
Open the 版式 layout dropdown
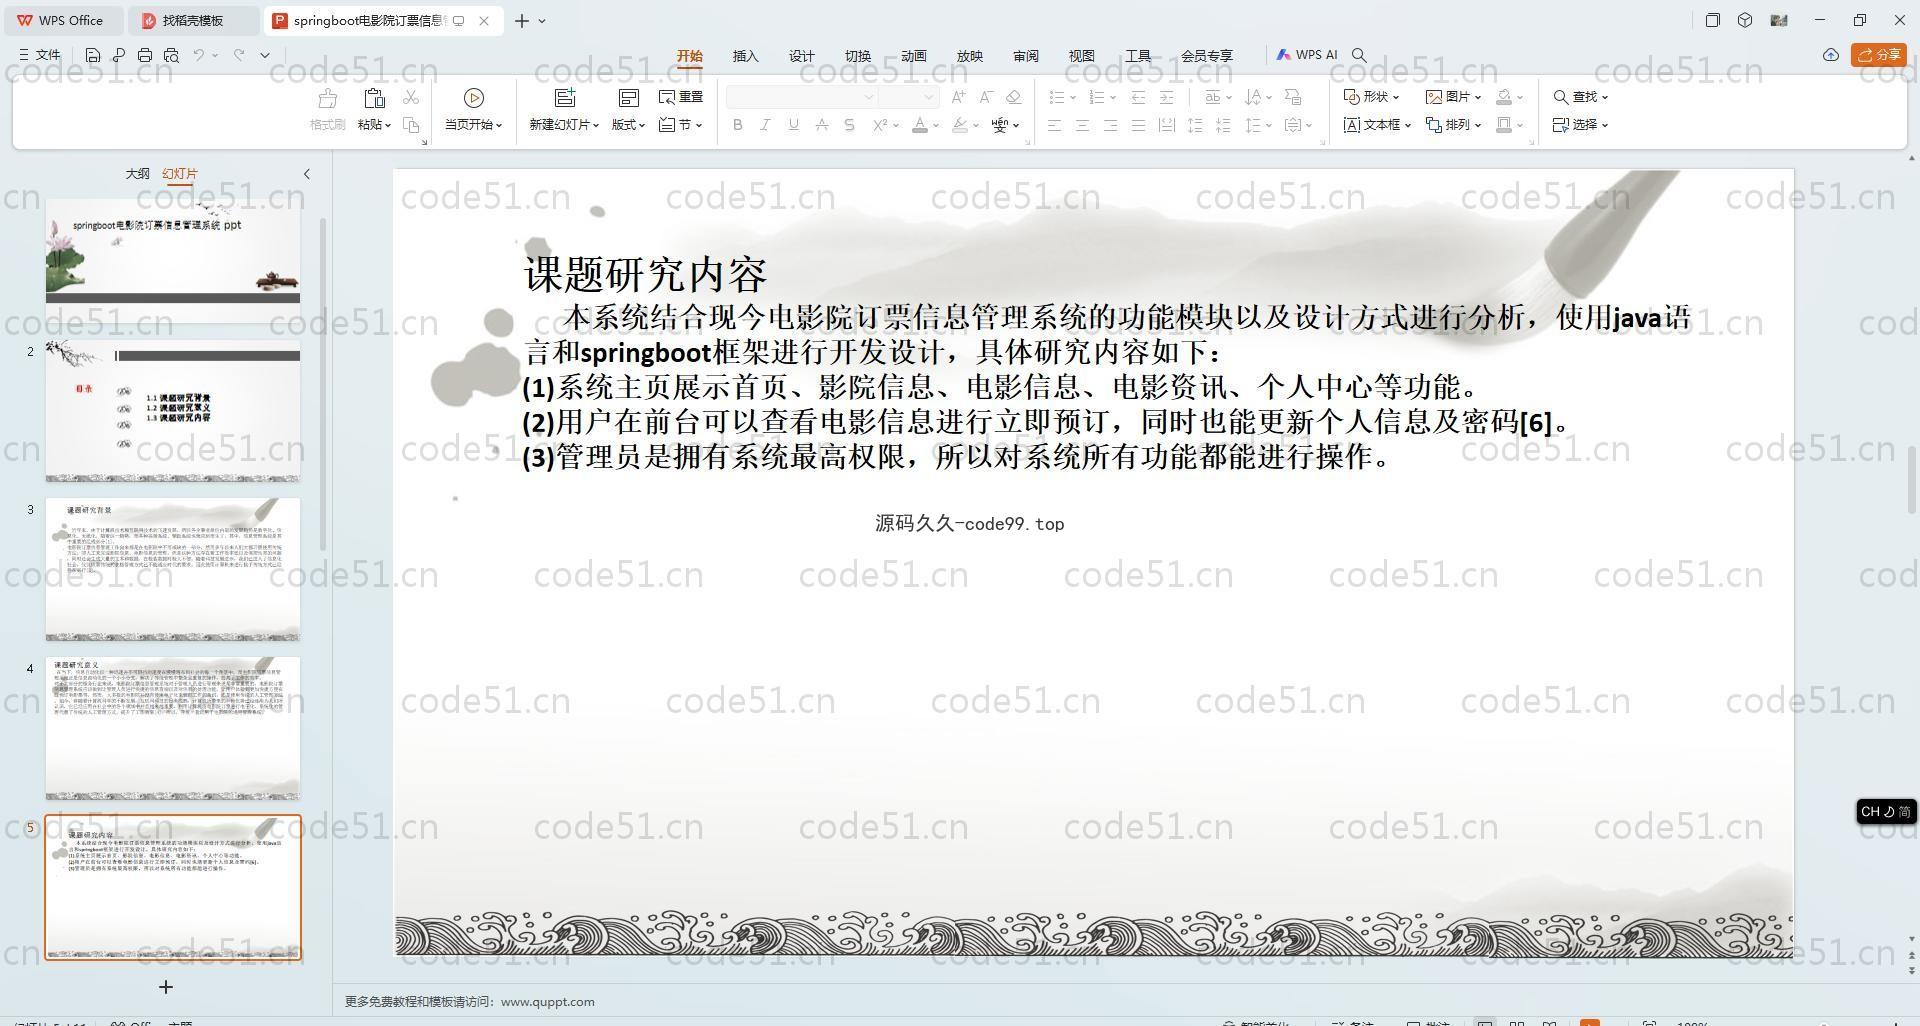[628, 125]
